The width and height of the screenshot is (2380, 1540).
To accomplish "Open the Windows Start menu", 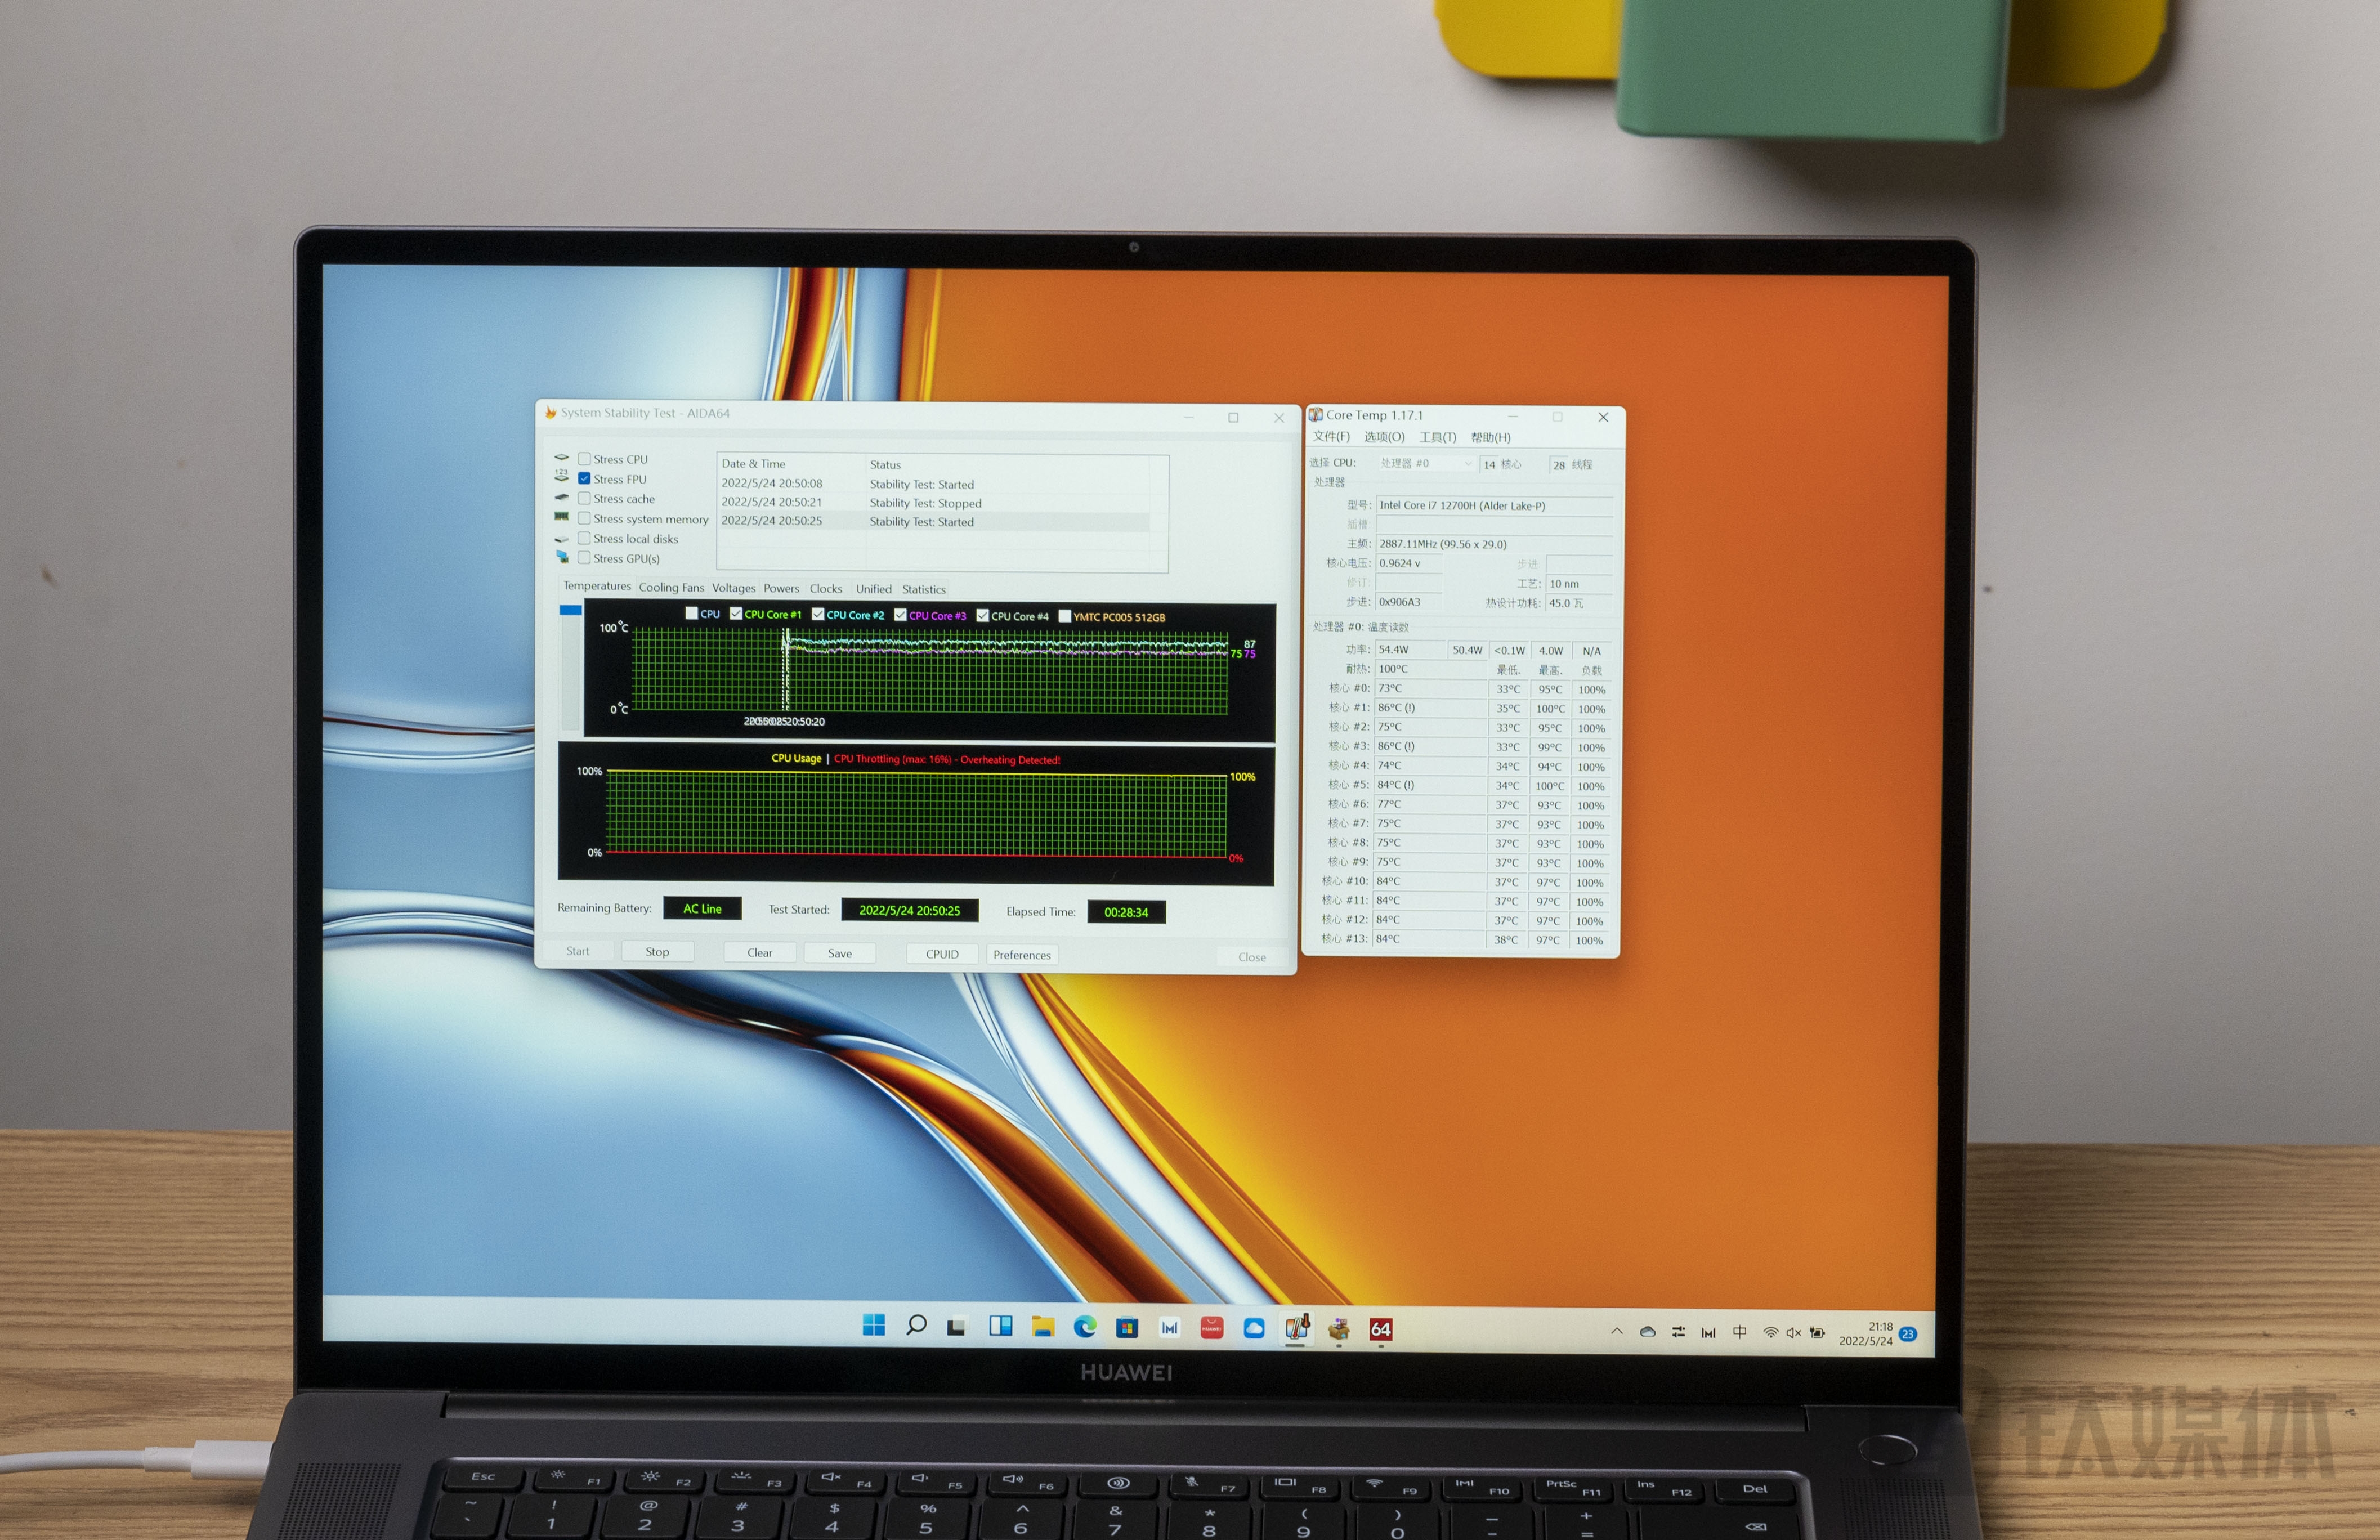I will coord(873,1325).
